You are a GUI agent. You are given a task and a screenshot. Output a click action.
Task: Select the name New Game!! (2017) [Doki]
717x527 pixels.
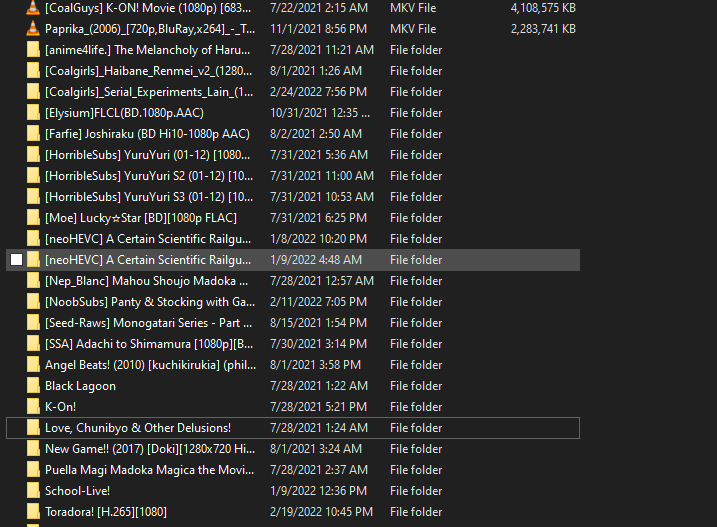(150, 449)
